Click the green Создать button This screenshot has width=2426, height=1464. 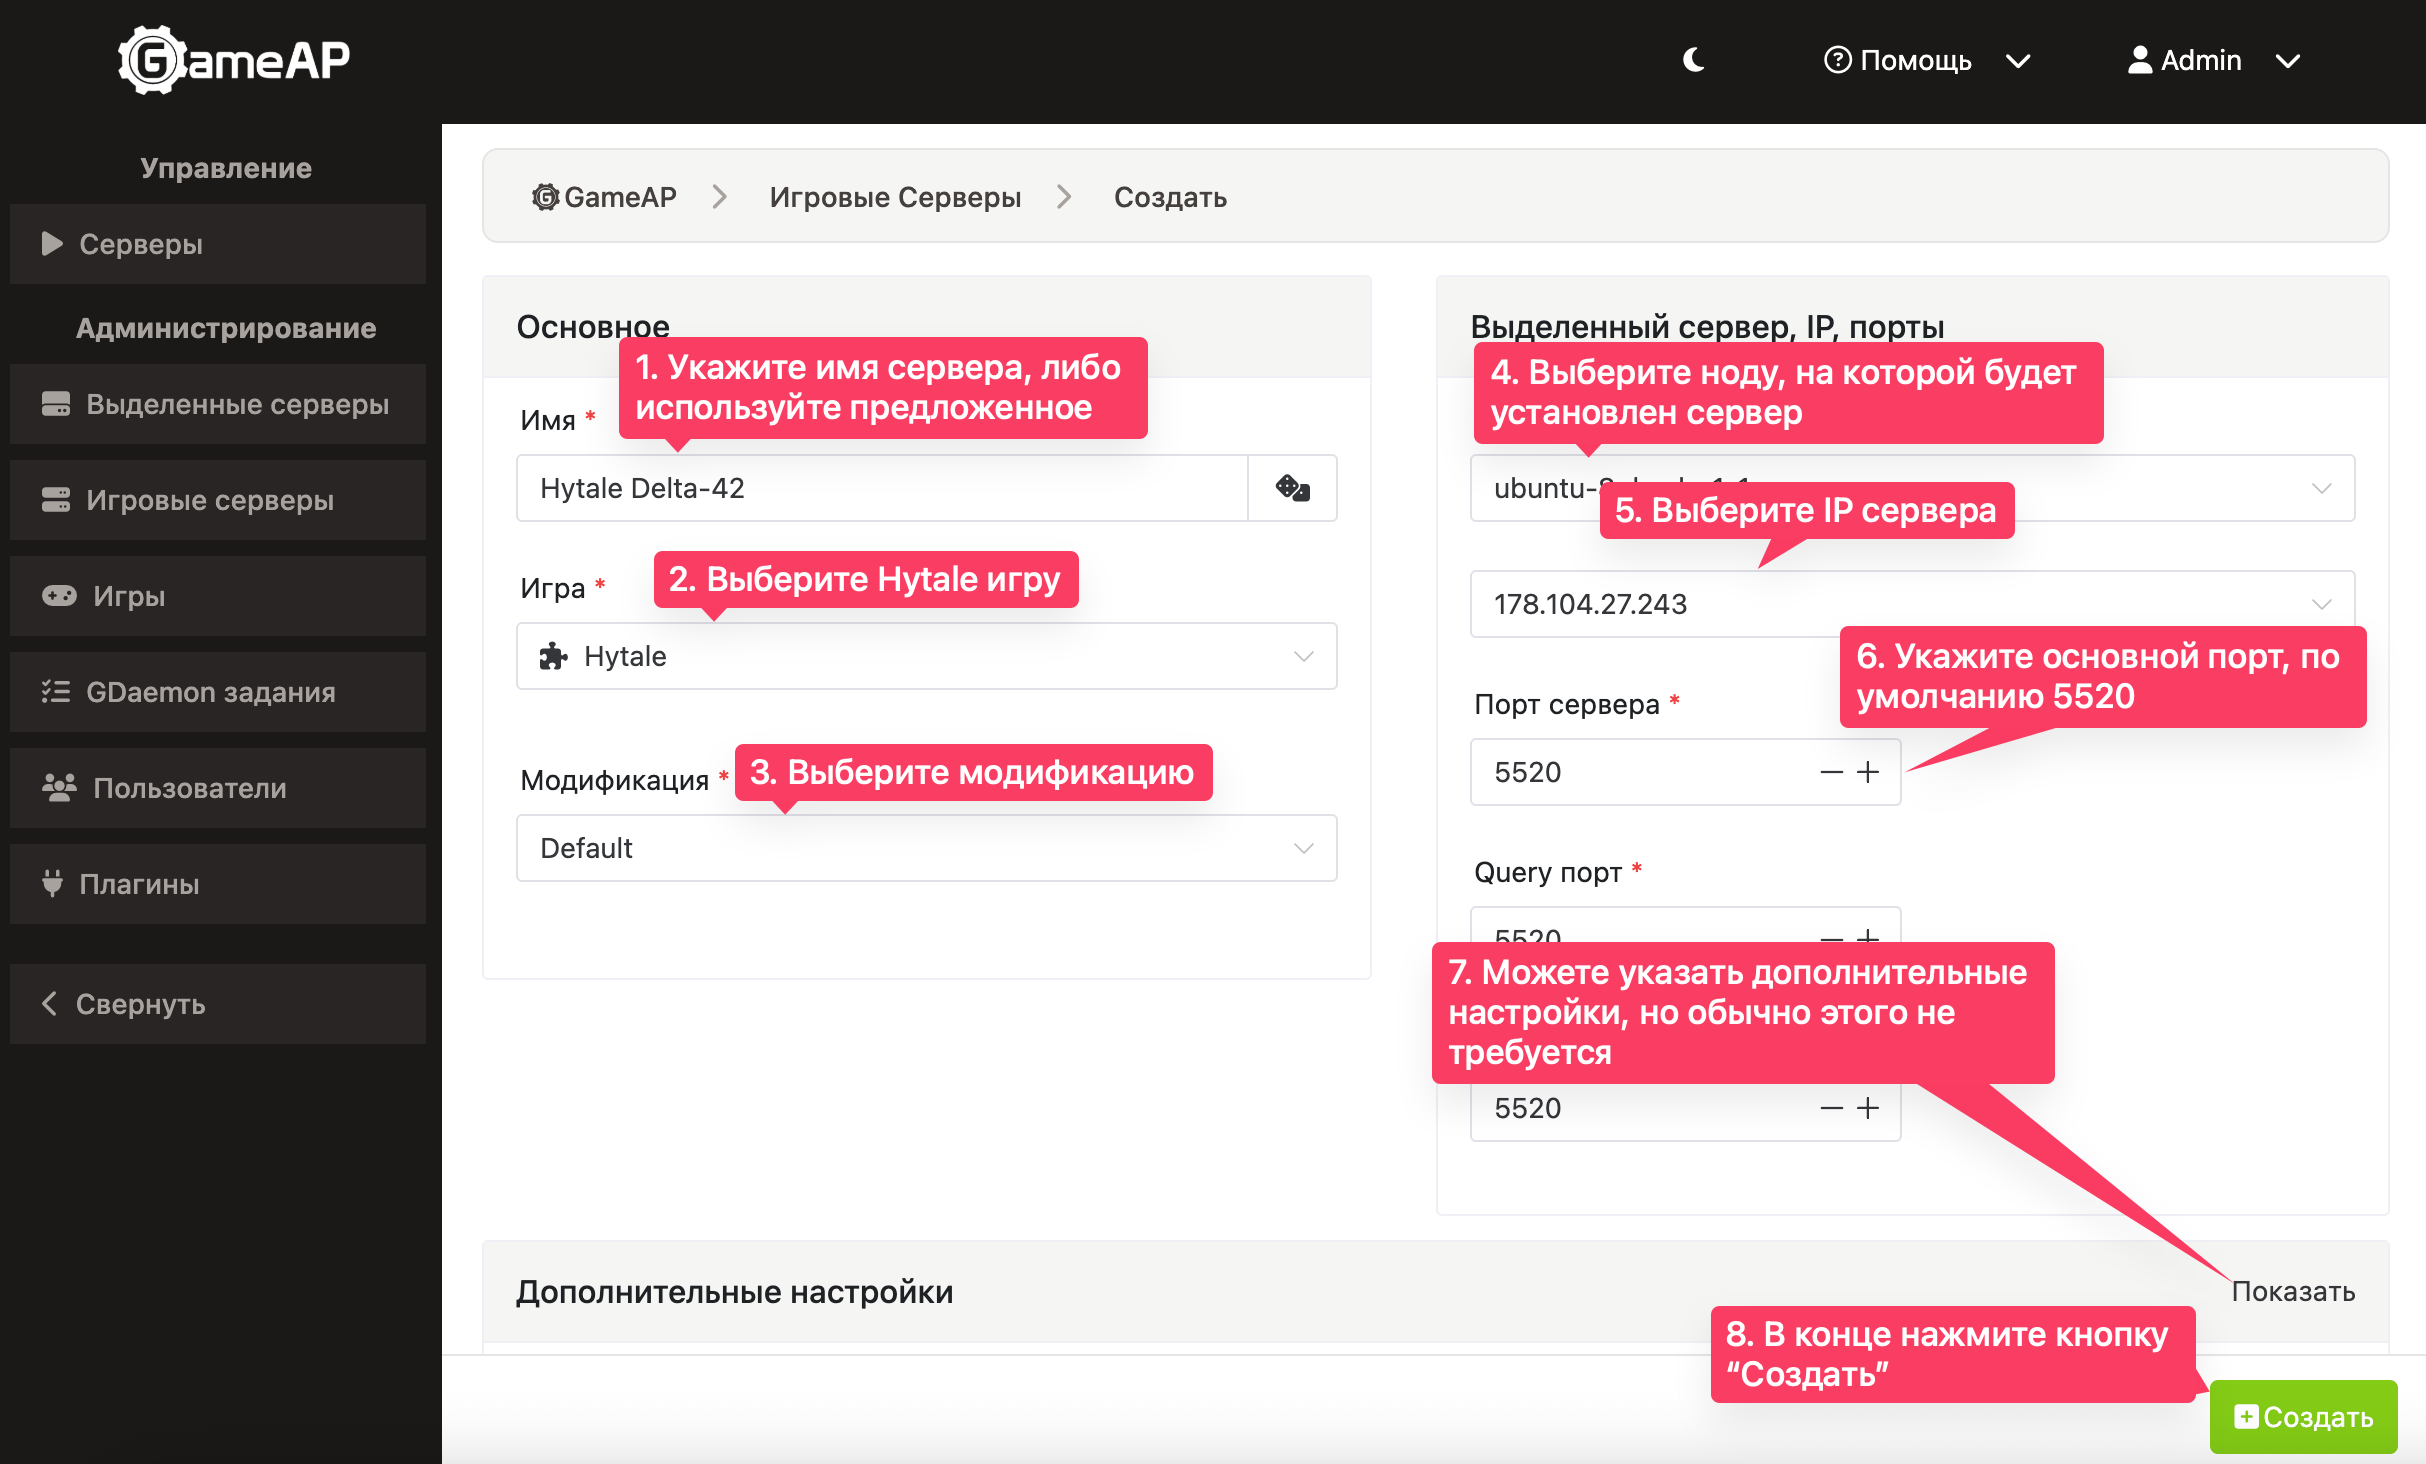coord(2303,1417)
